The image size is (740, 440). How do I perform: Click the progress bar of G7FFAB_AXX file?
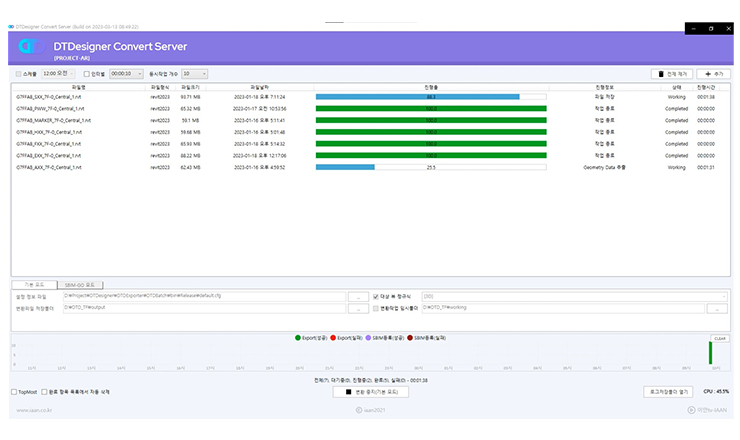coord(431,167)
